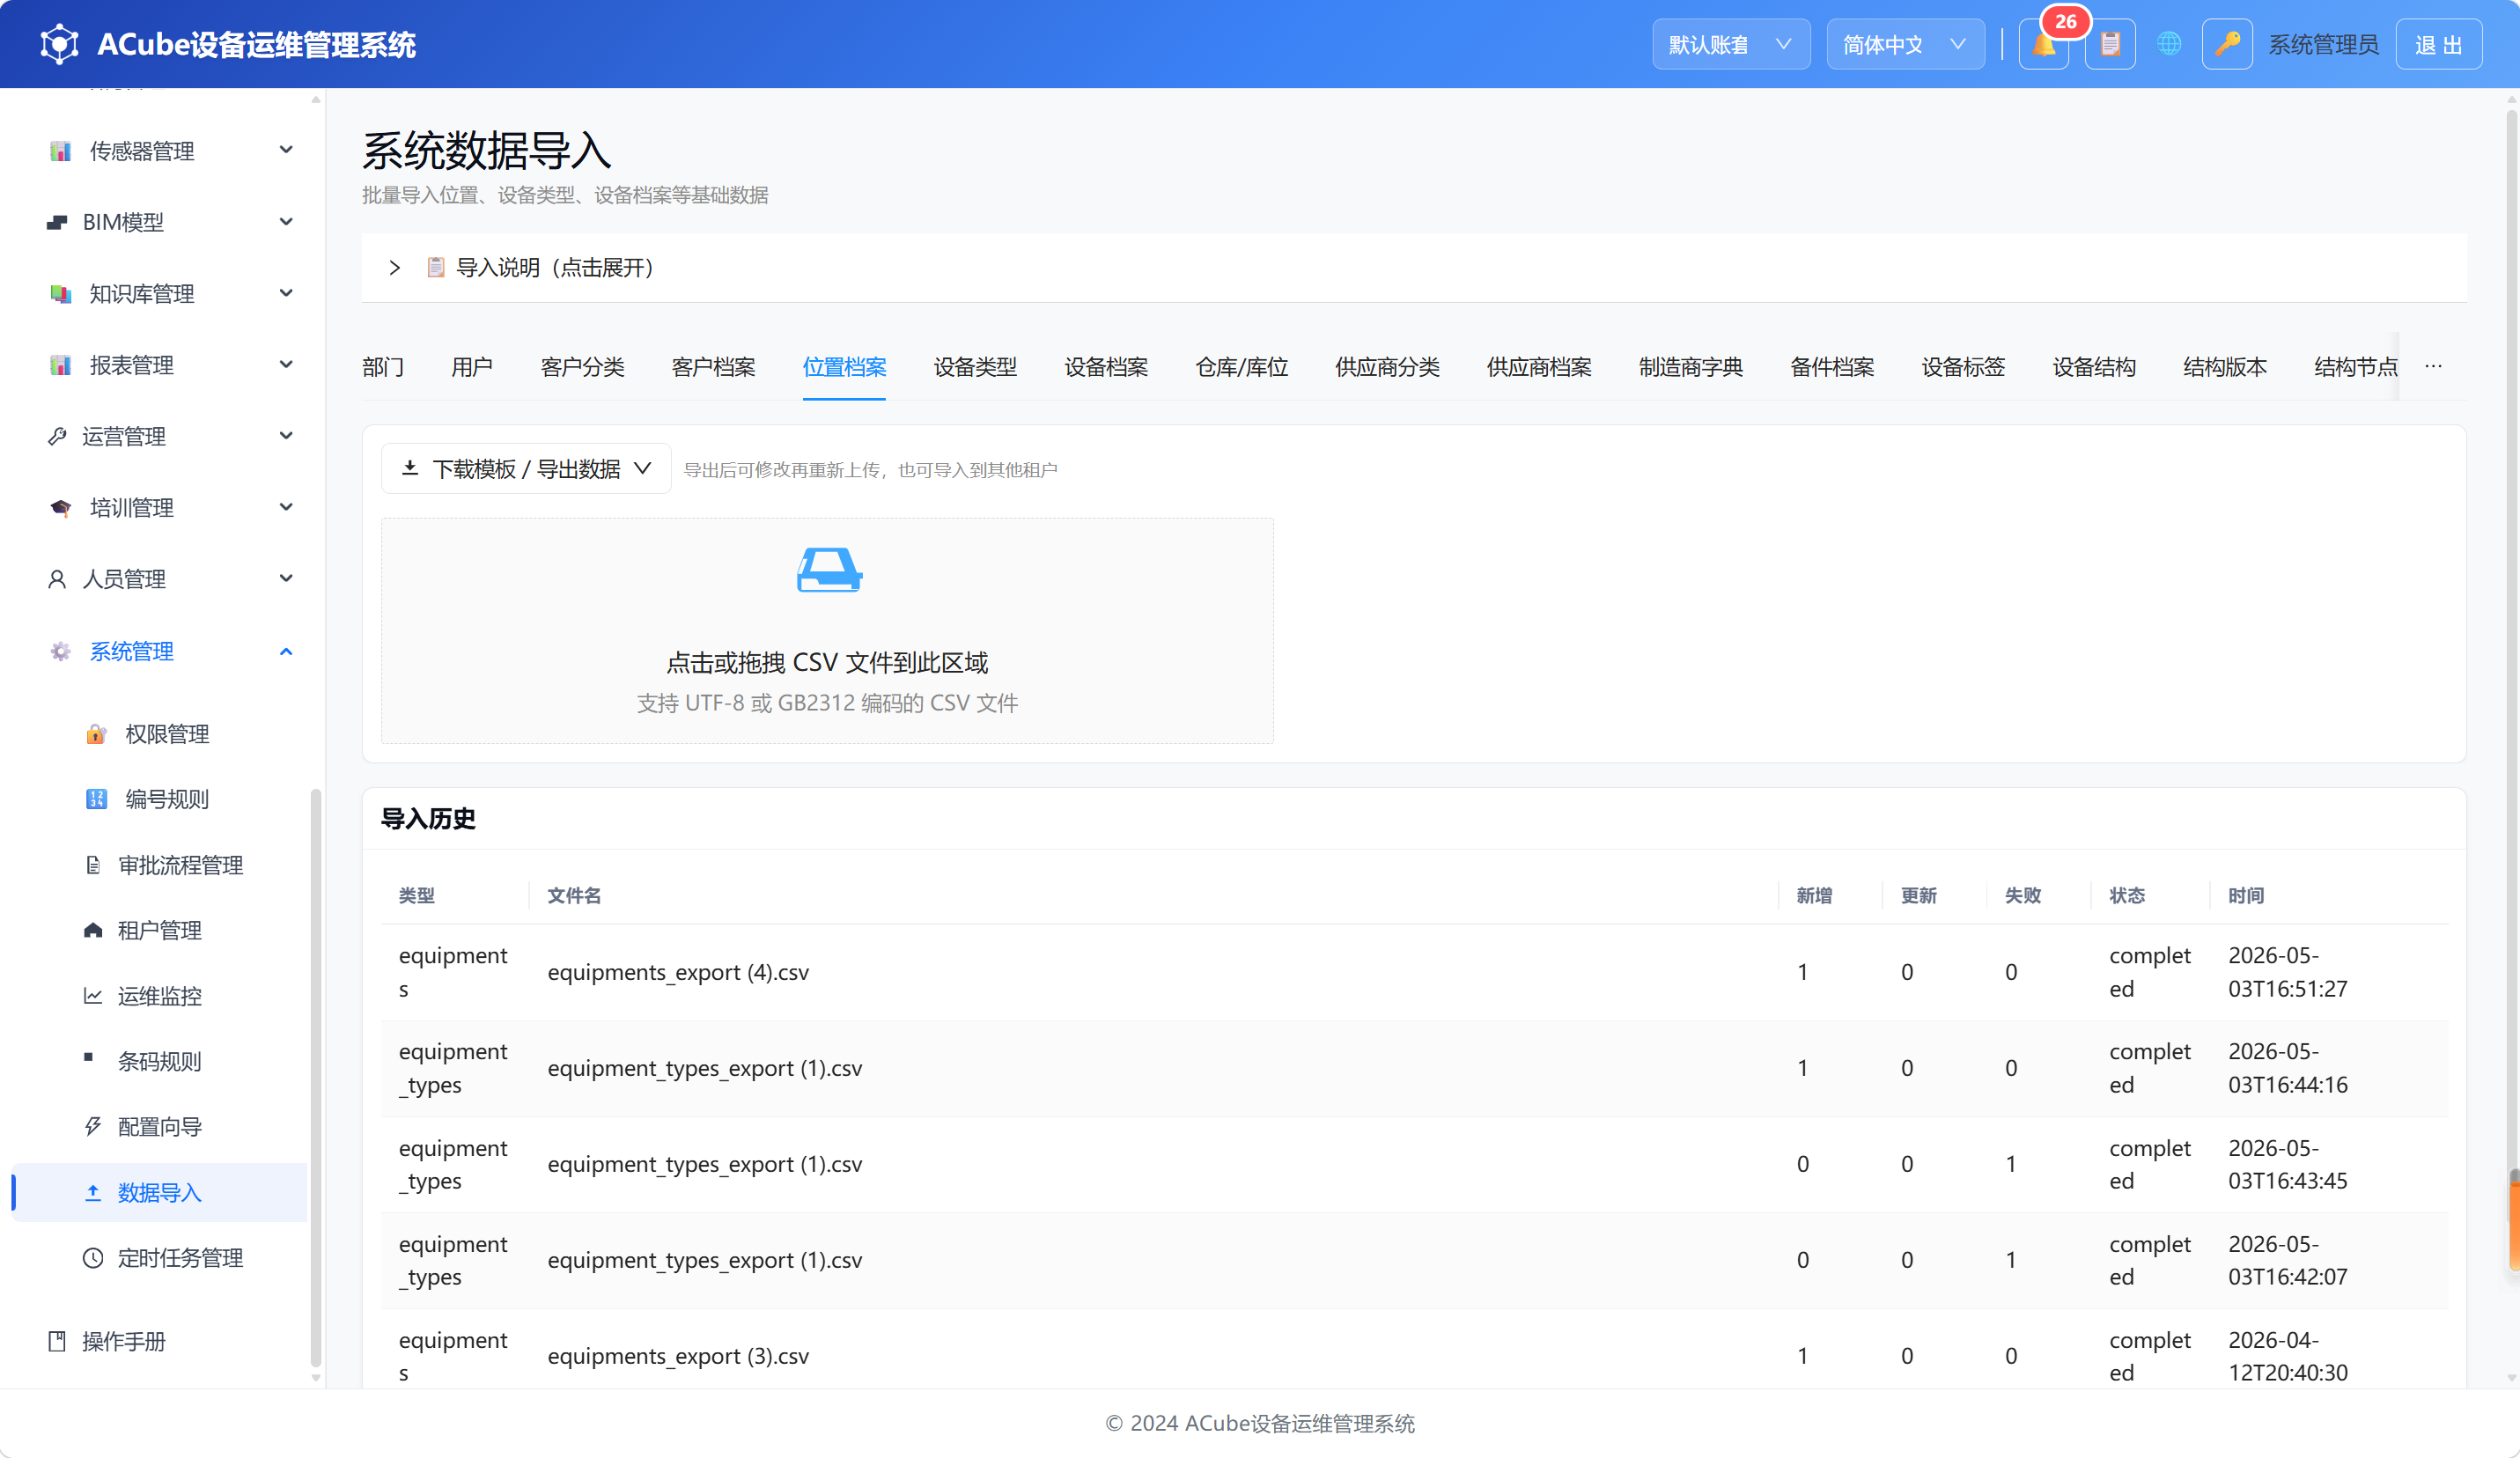Click the key icon in the header
This screenshot has height=1458, width=2520.
(2227, 45)
